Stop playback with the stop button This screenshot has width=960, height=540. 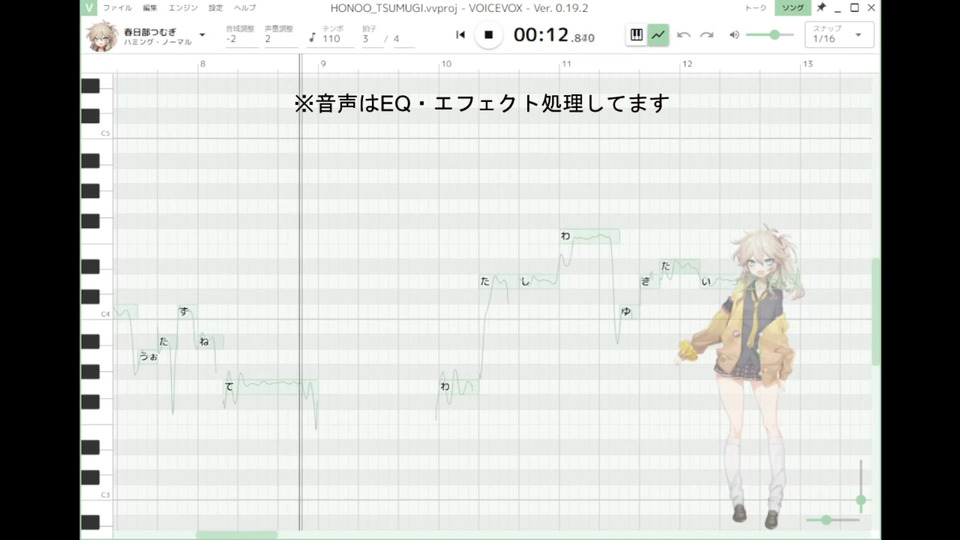[x=488, y=35]
